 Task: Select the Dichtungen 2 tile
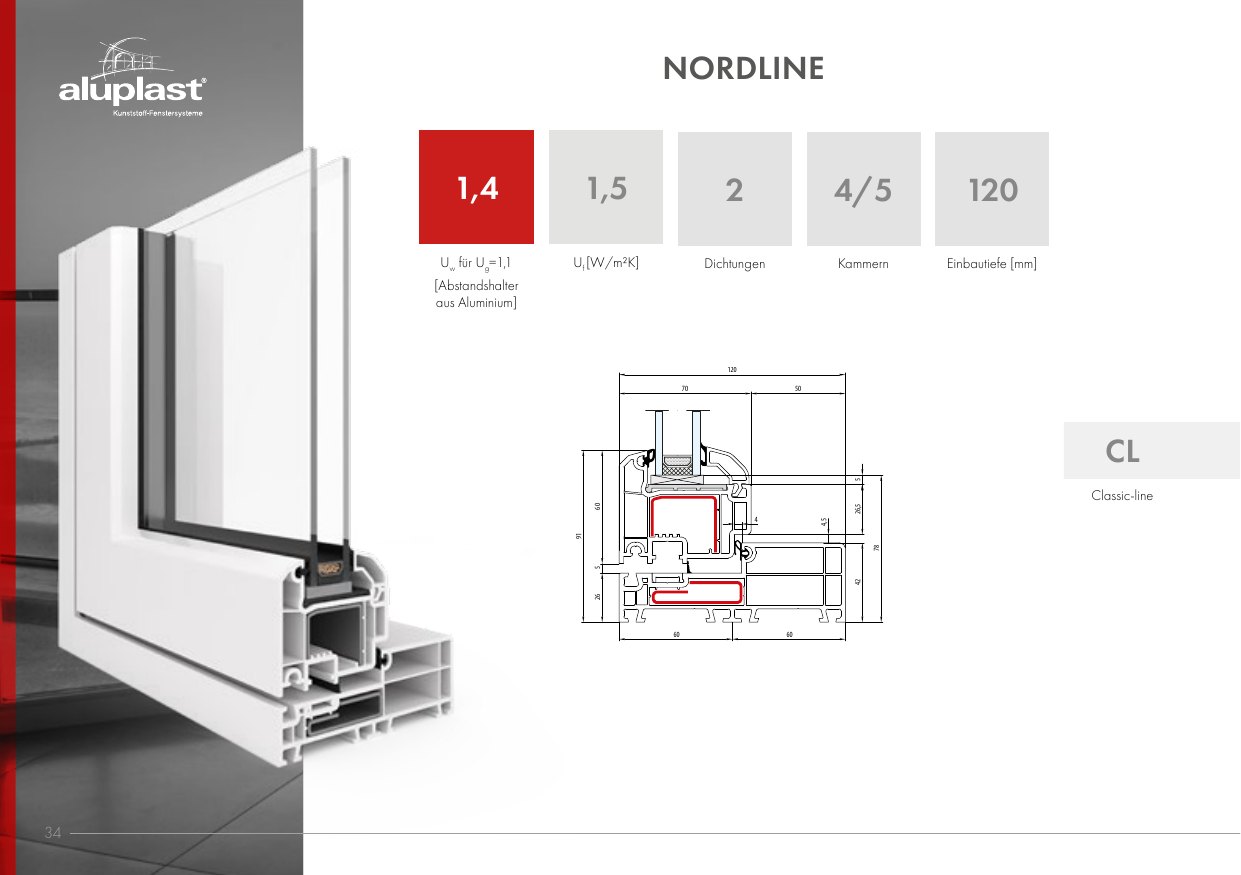click(735, 189)
